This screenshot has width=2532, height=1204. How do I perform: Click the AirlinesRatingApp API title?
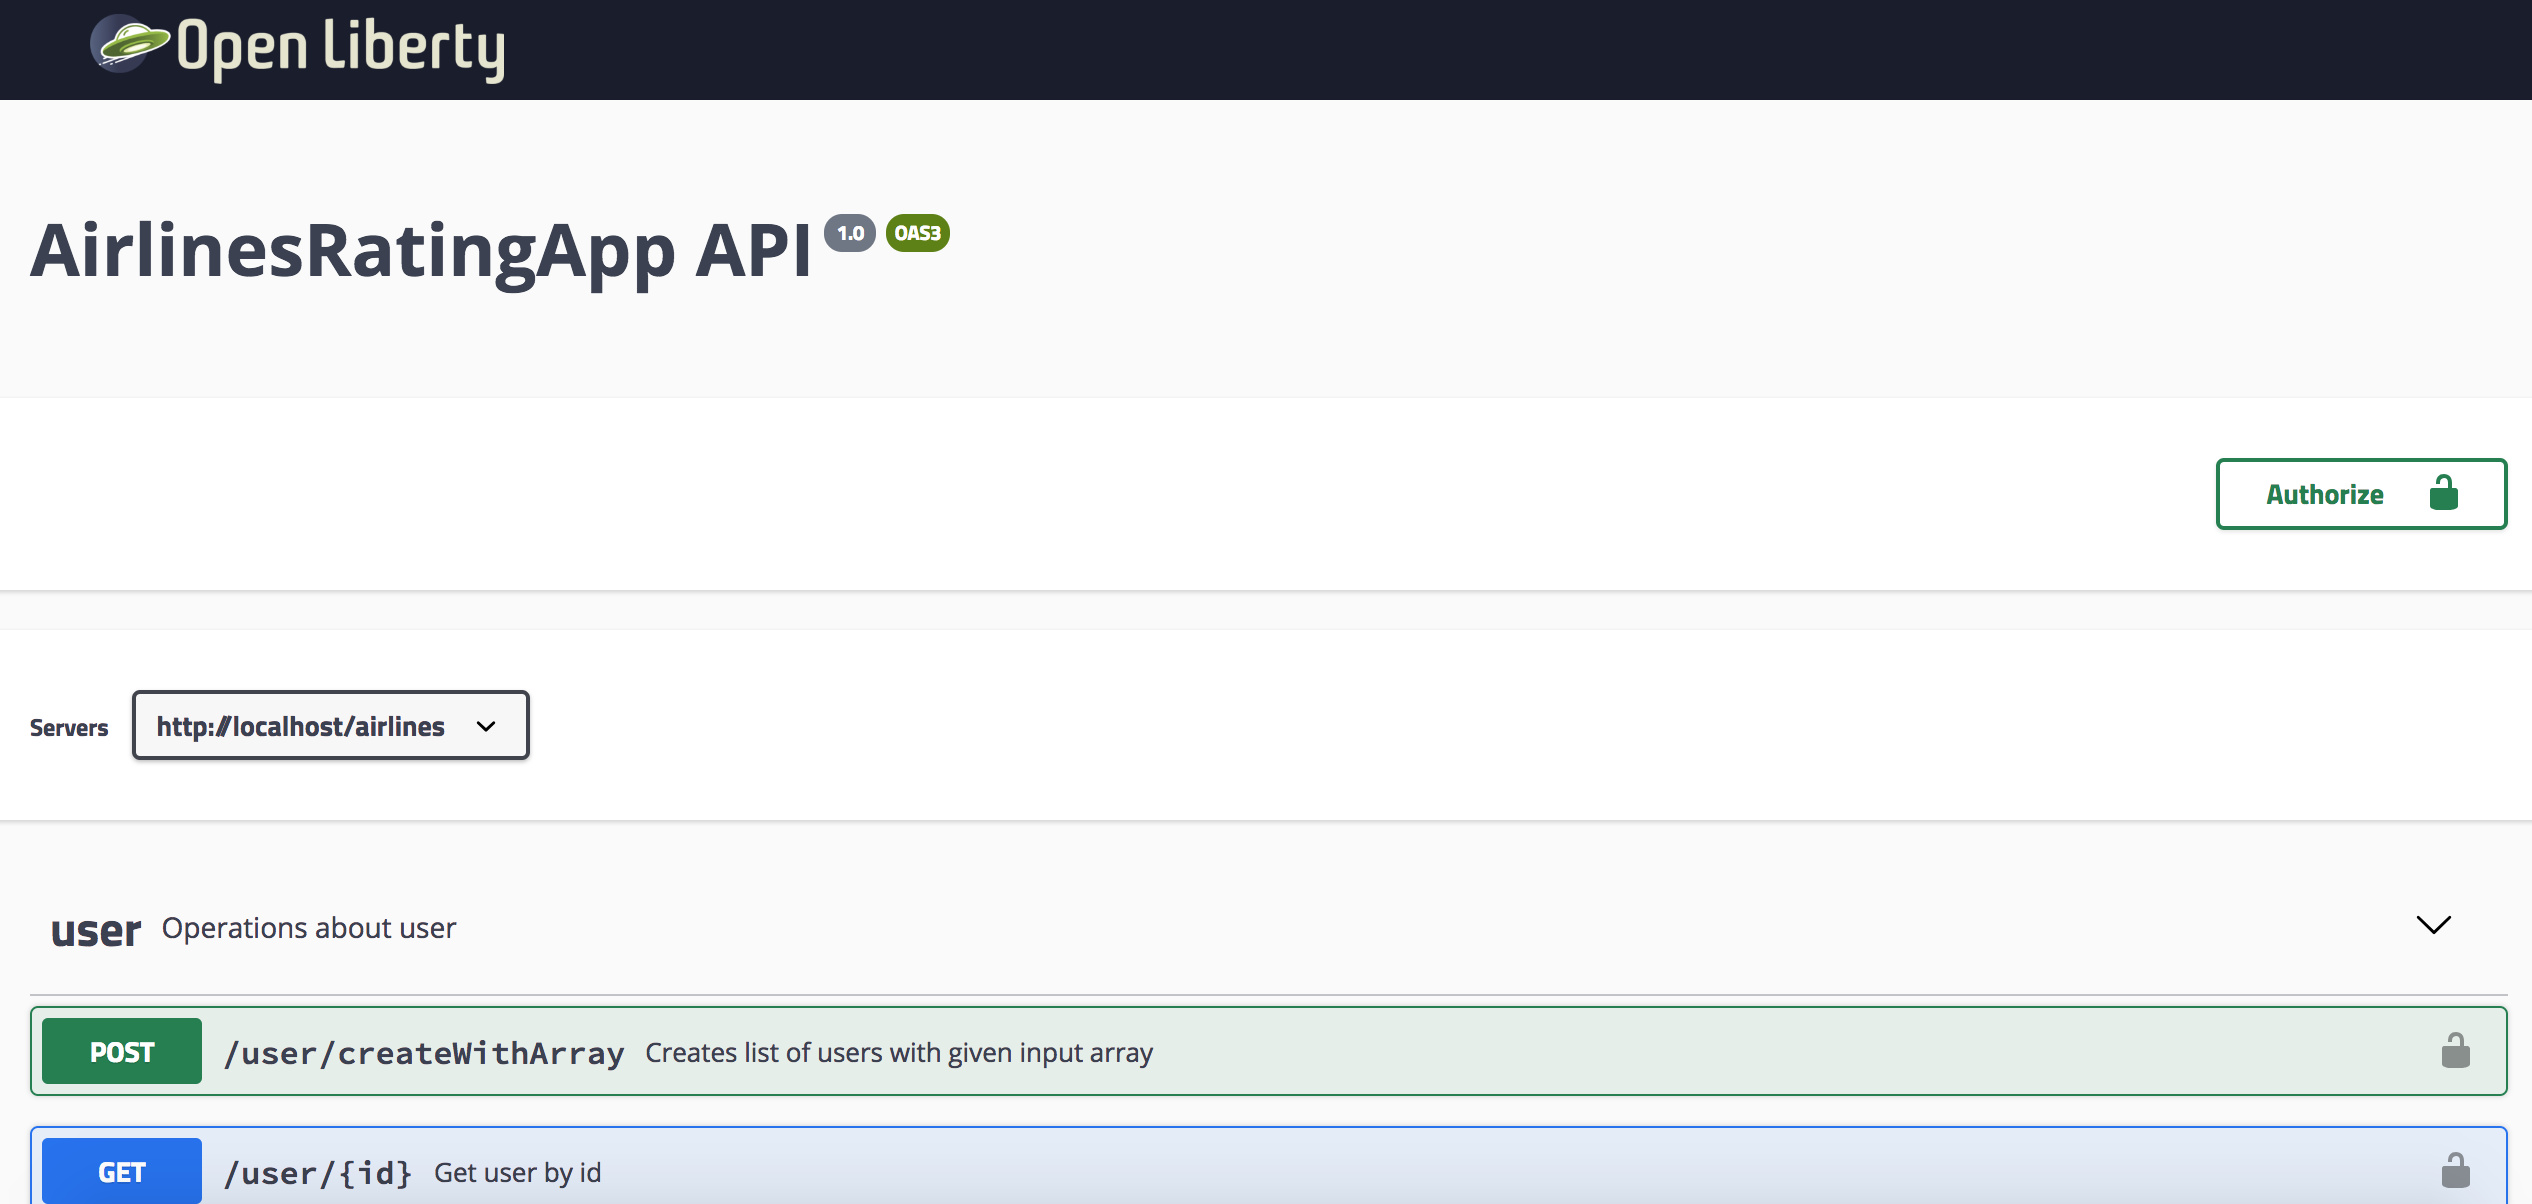(x=420, y=250)
